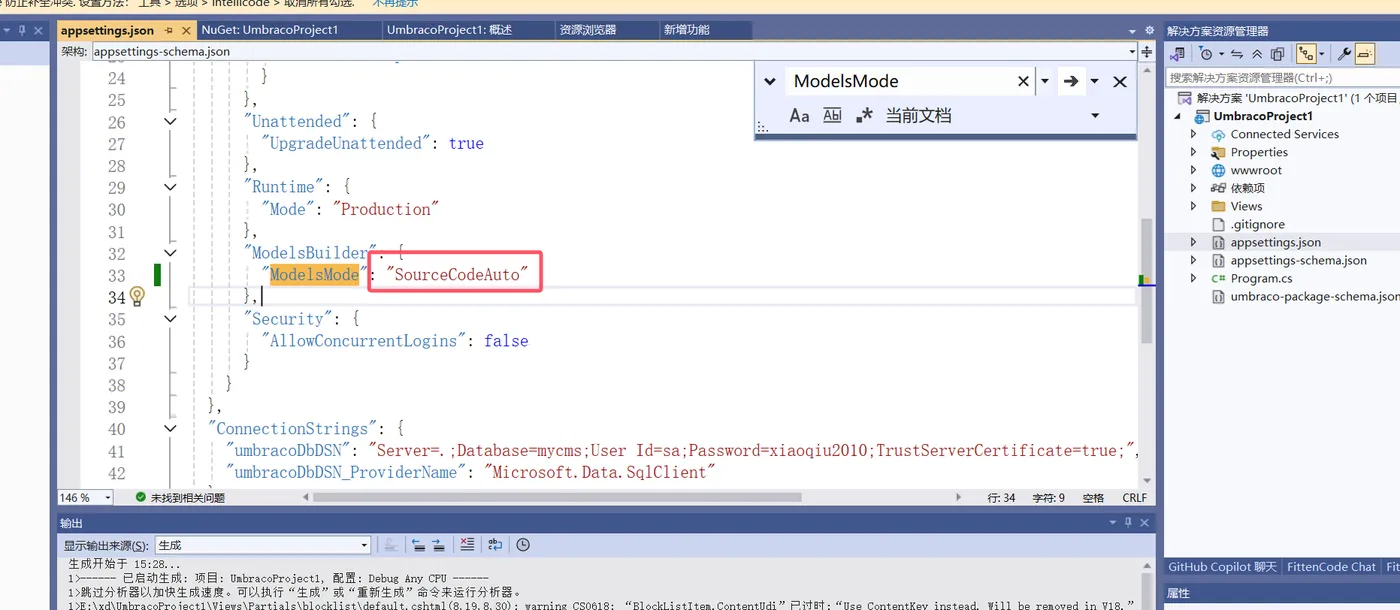Click show all files icon
Screen dimensions: 1400x610
pos(1277,54)
